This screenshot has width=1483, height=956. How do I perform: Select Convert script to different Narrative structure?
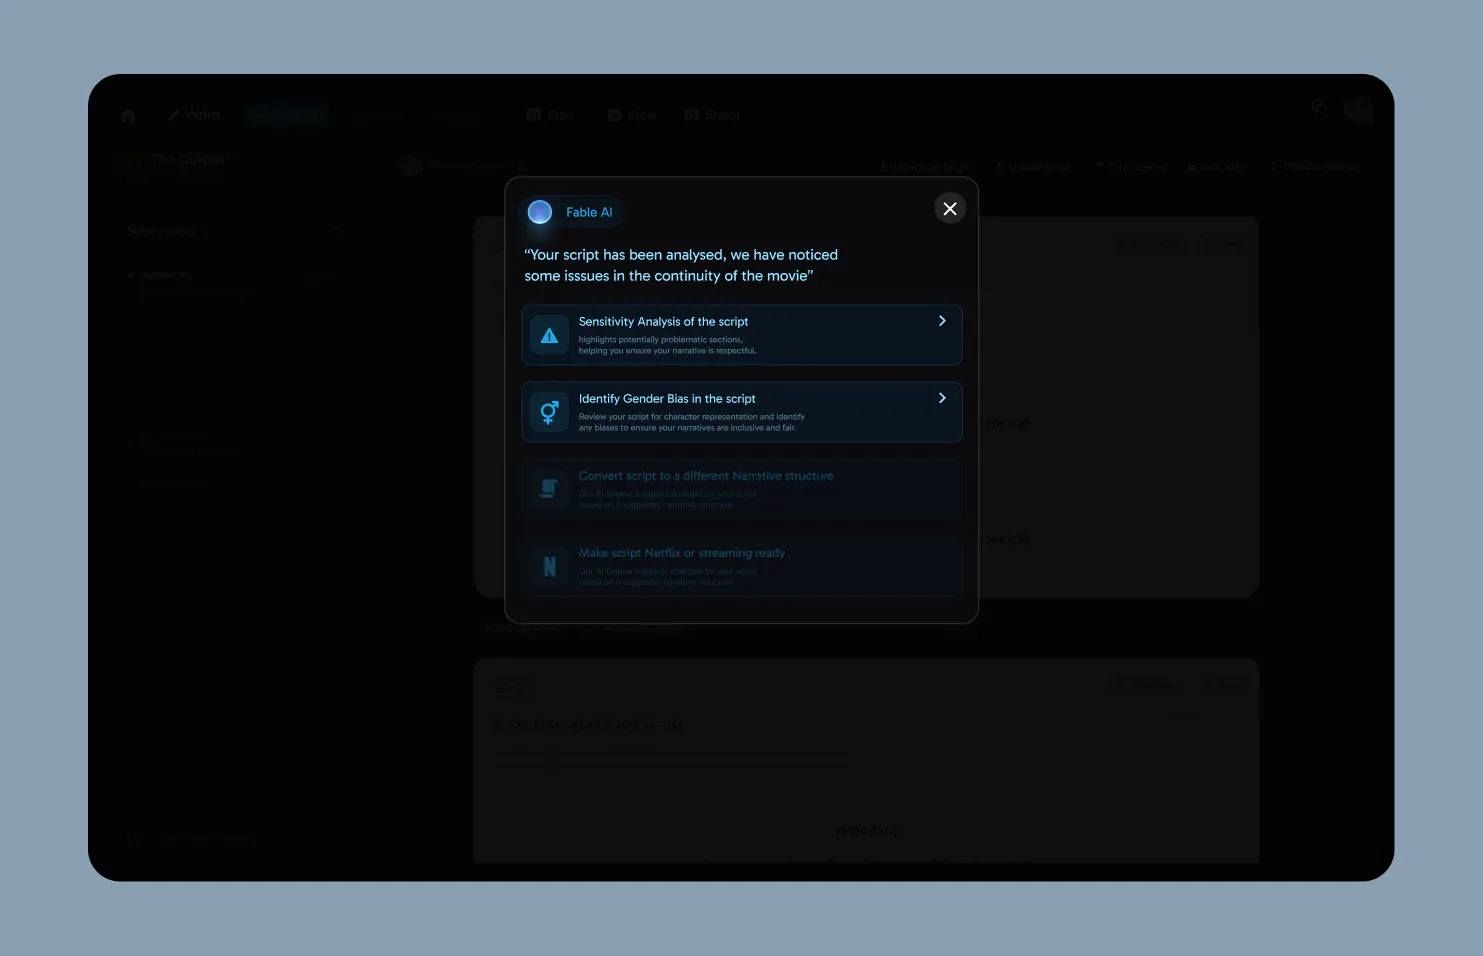click(742, 489)
